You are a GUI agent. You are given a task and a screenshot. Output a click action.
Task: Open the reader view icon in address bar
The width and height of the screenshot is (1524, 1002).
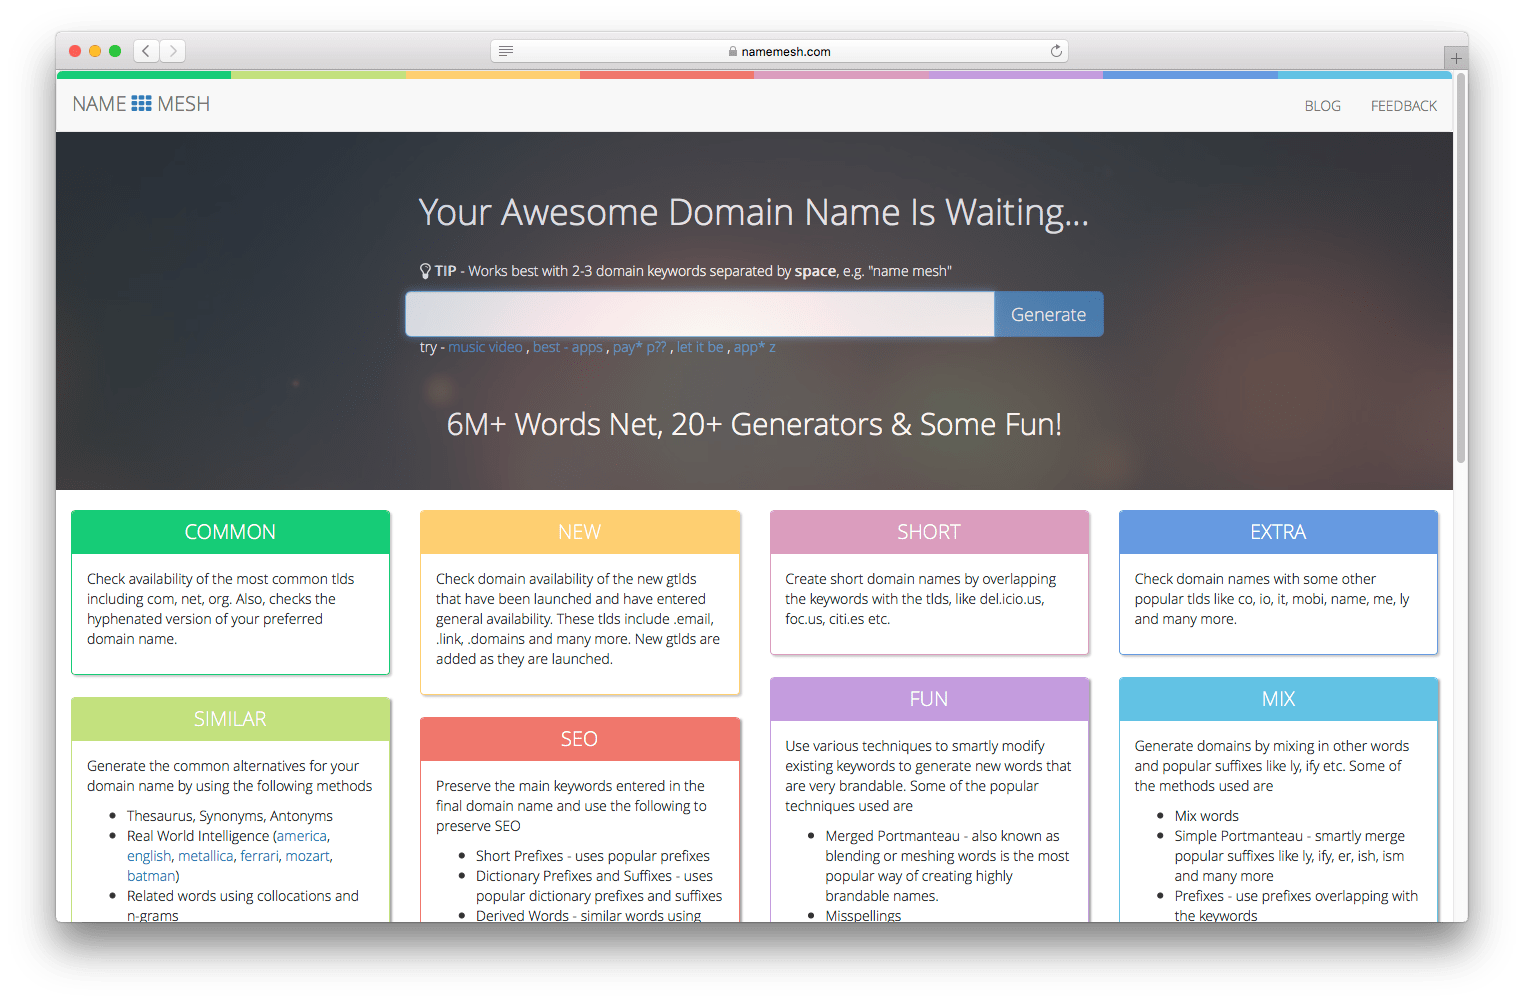tap(506, 51)
